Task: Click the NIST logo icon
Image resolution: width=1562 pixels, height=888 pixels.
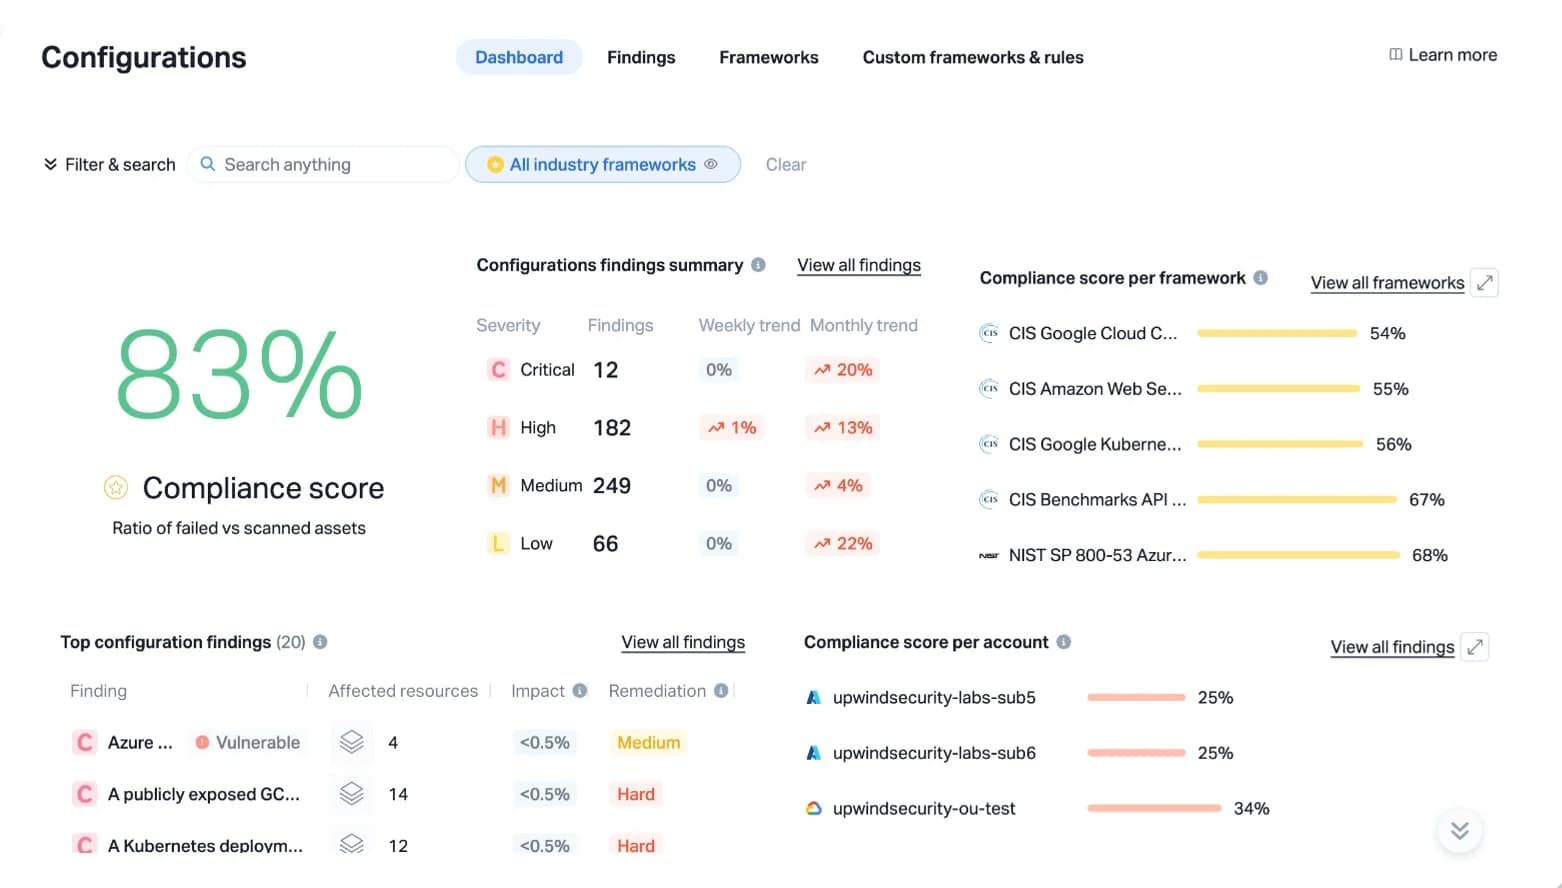Action: pyautogui.click(x=989, y=555)
